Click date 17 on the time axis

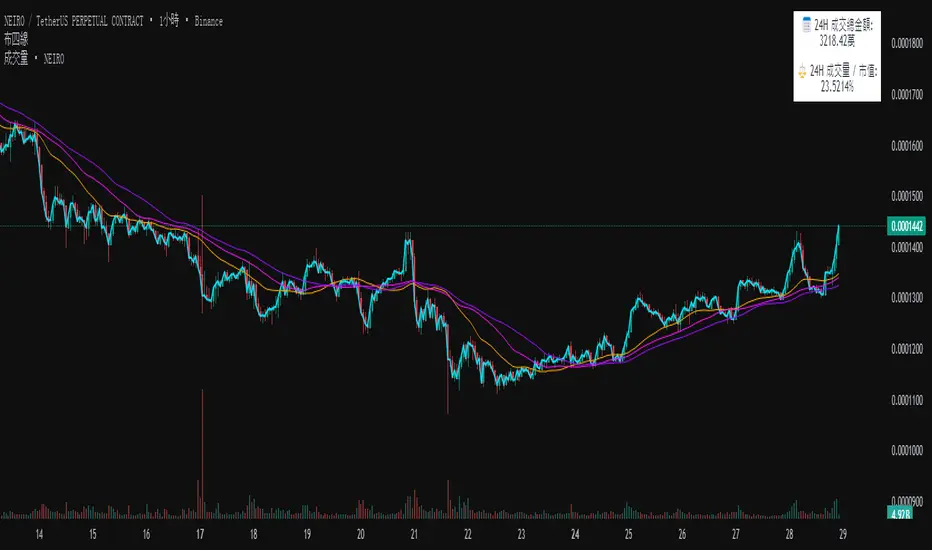(200, 535)
